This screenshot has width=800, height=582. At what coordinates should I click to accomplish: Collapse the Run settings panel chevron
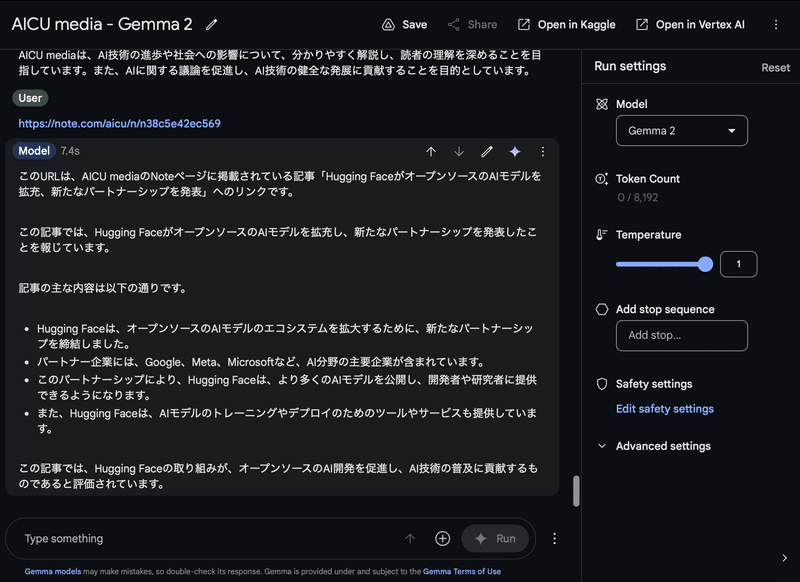784,558
